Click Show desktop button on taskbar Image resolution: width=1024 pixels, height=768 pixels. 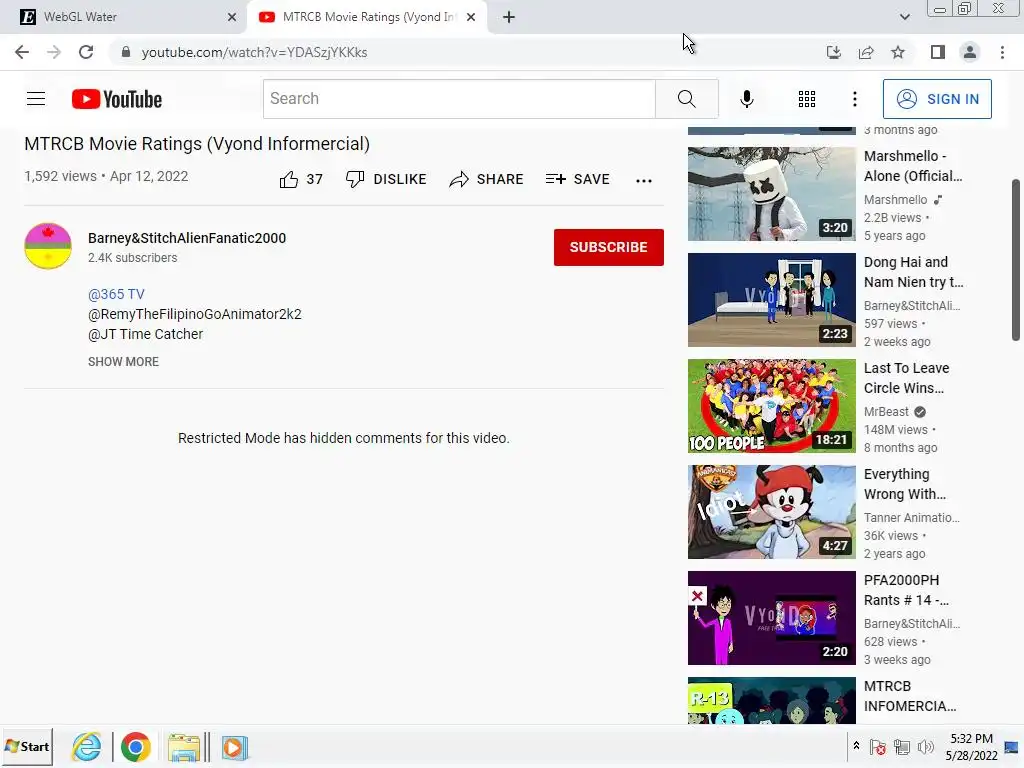1012,746
